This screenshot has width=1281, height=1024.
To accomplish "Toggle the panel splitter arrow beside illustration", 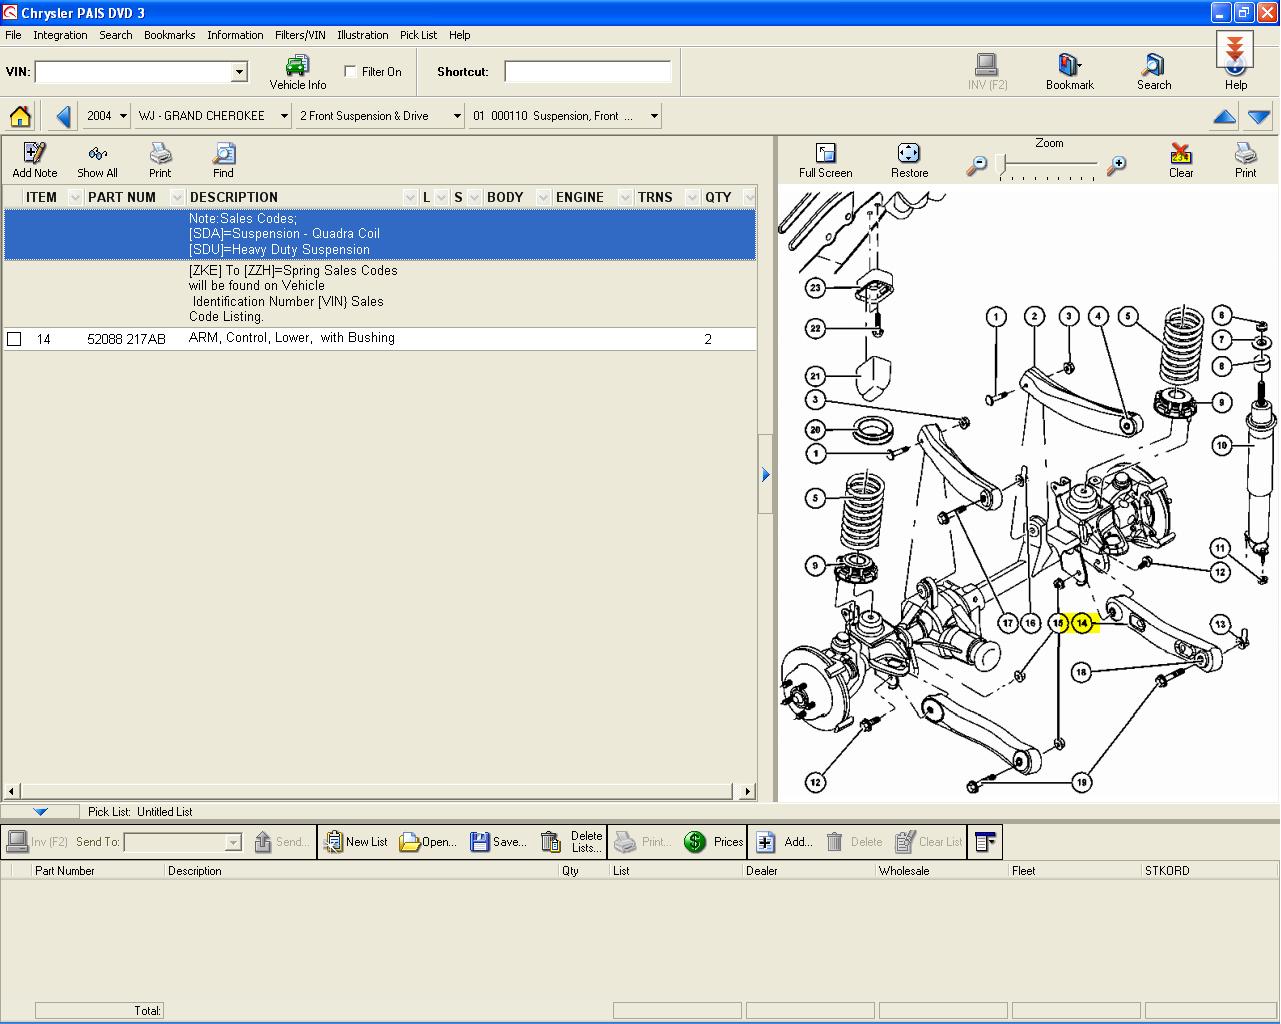I will [765, 475].
